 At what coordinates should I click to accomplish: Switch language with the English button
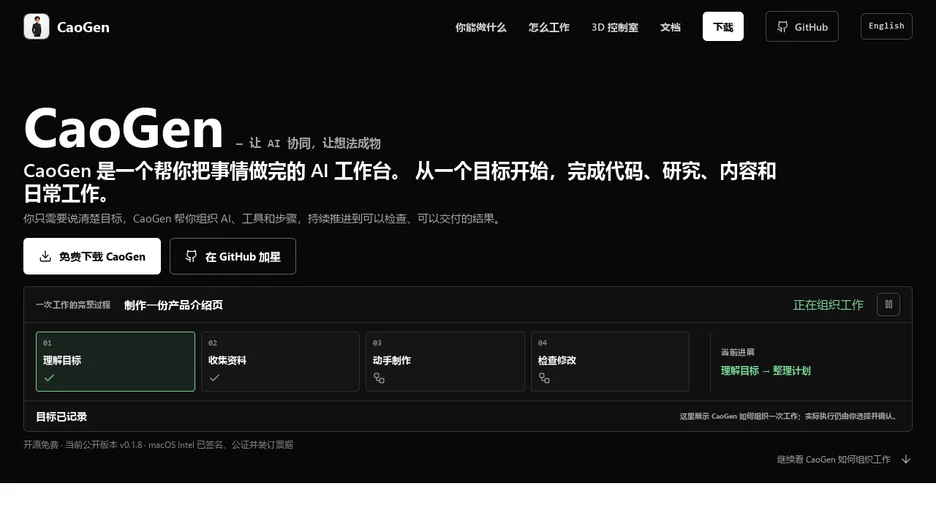click(886, 26)
